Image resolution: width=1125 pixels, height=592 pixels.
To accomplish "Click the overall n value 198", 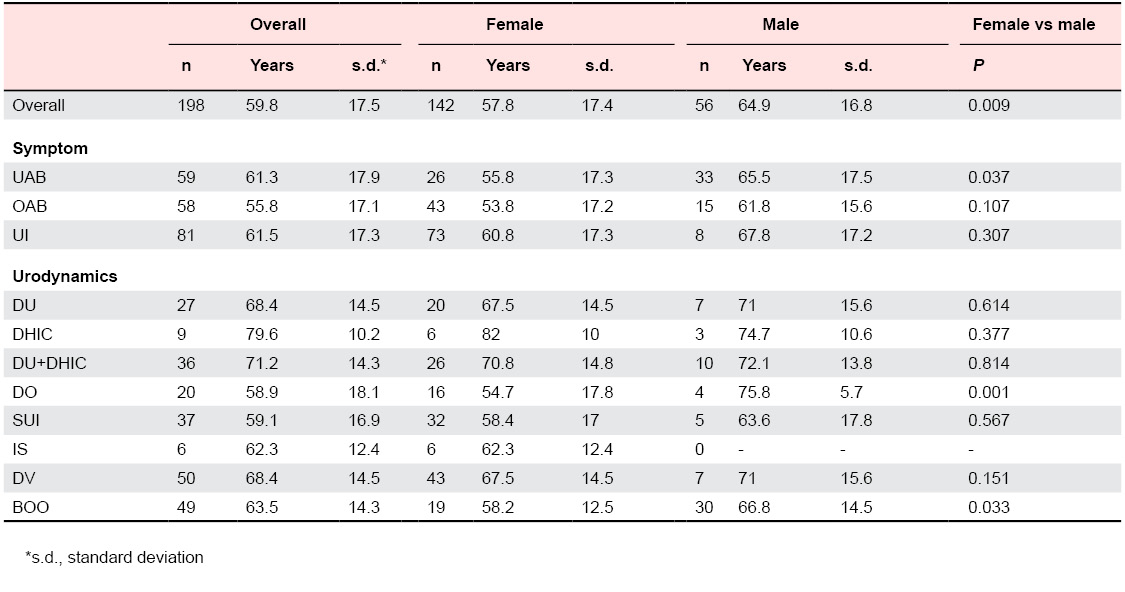I will 191,105.
